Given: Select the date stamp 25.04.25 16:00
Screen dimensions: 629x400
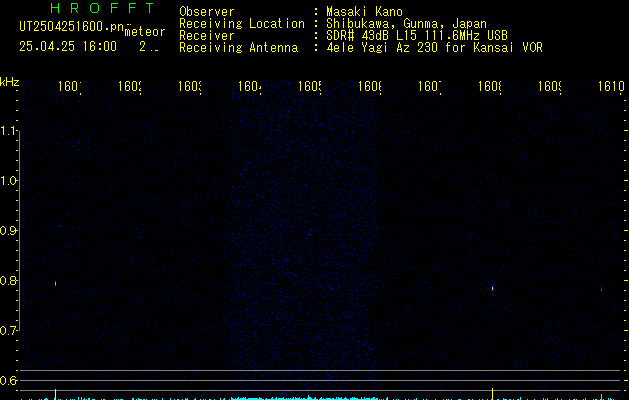Looking at the screenshot, I should [68, 46].
